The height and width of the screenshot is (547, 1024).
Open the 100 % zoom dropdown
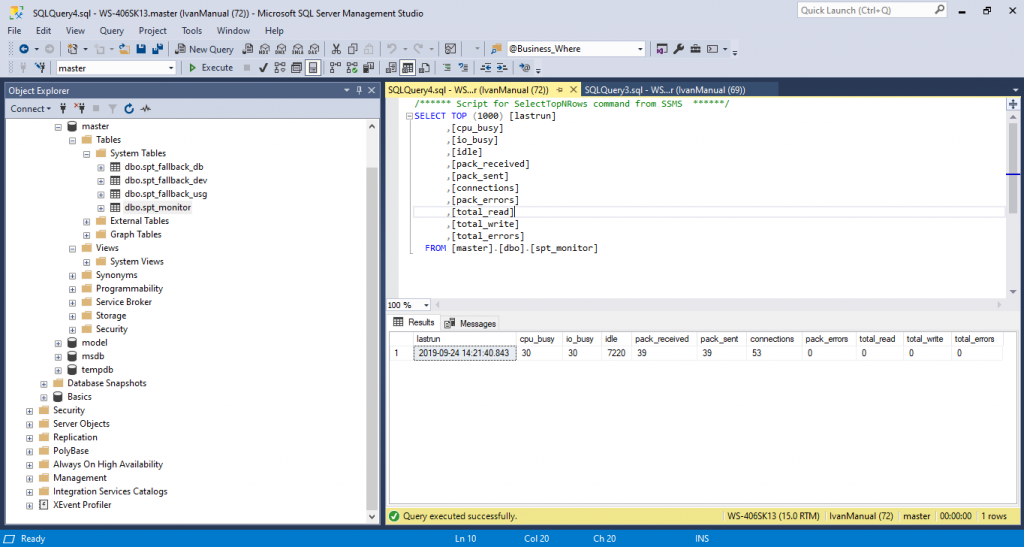click(426, 305)
